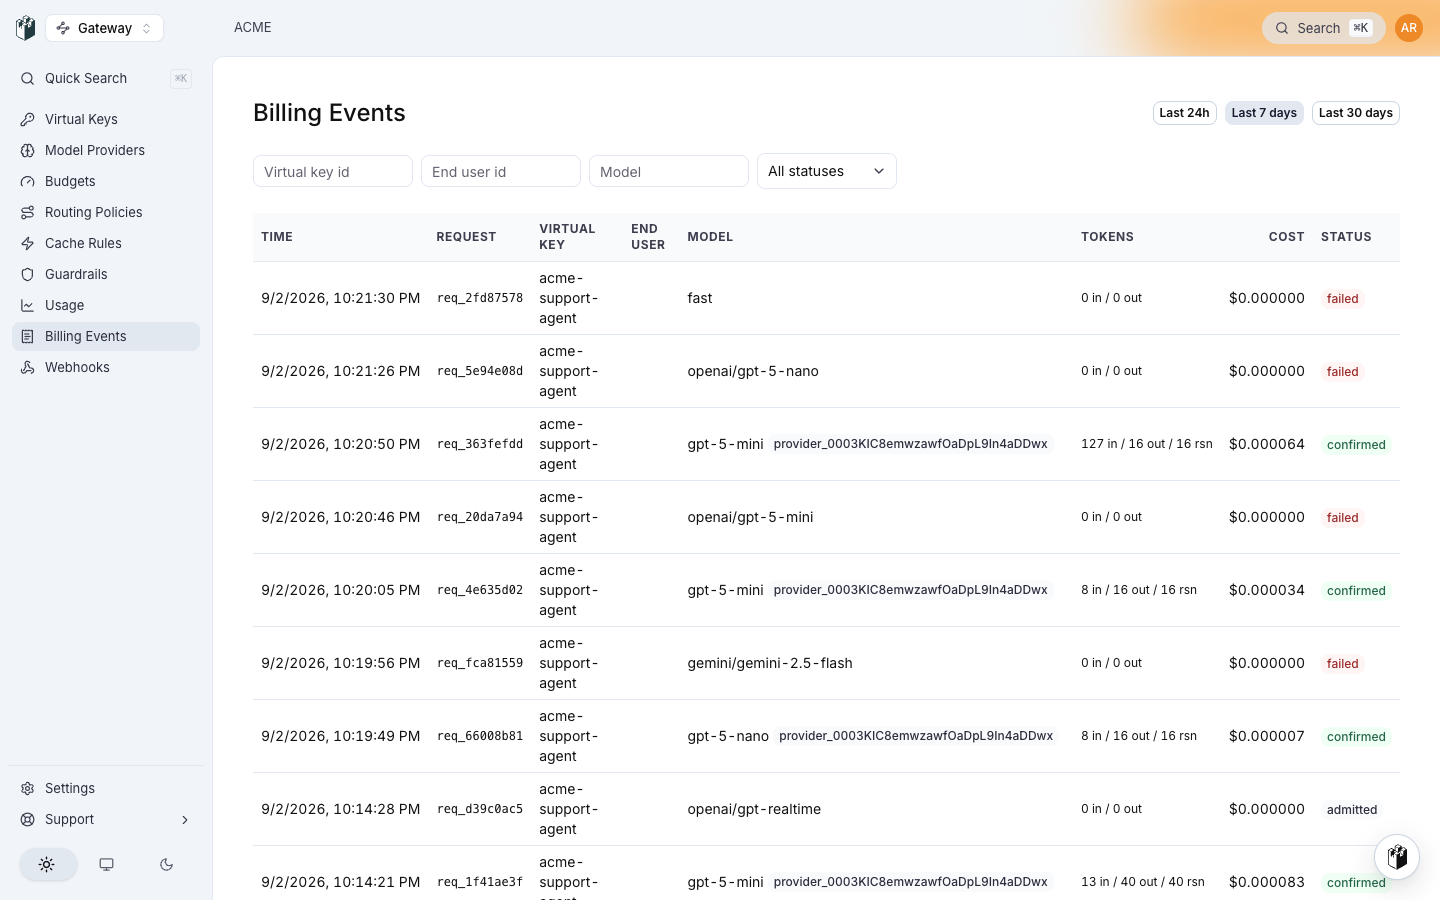Open Model Providers page
Image resolution: width=1440 pixels, height=900 pixels.
click(106, 150)
